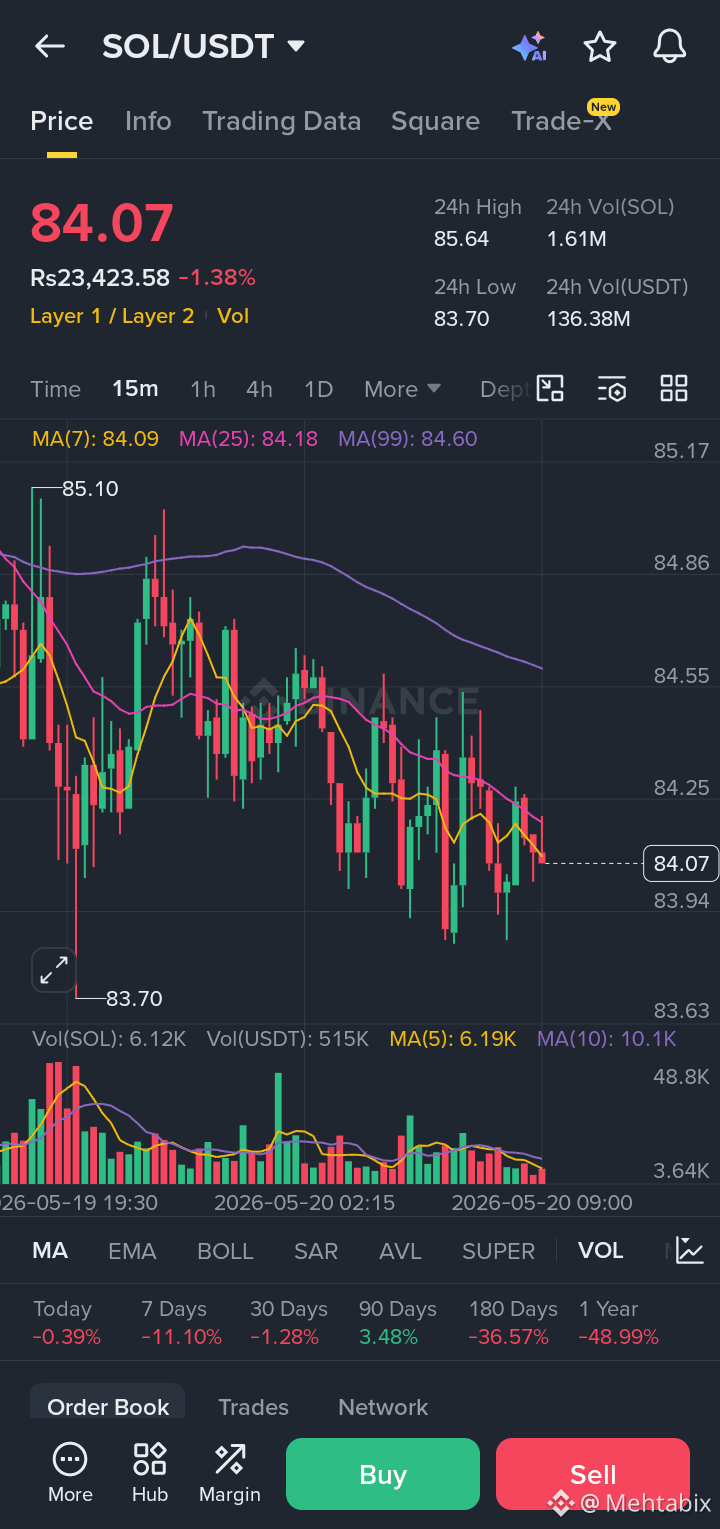
Task: Tap volume MA(5): 6.19K legend
Action: click(453, 1039)
